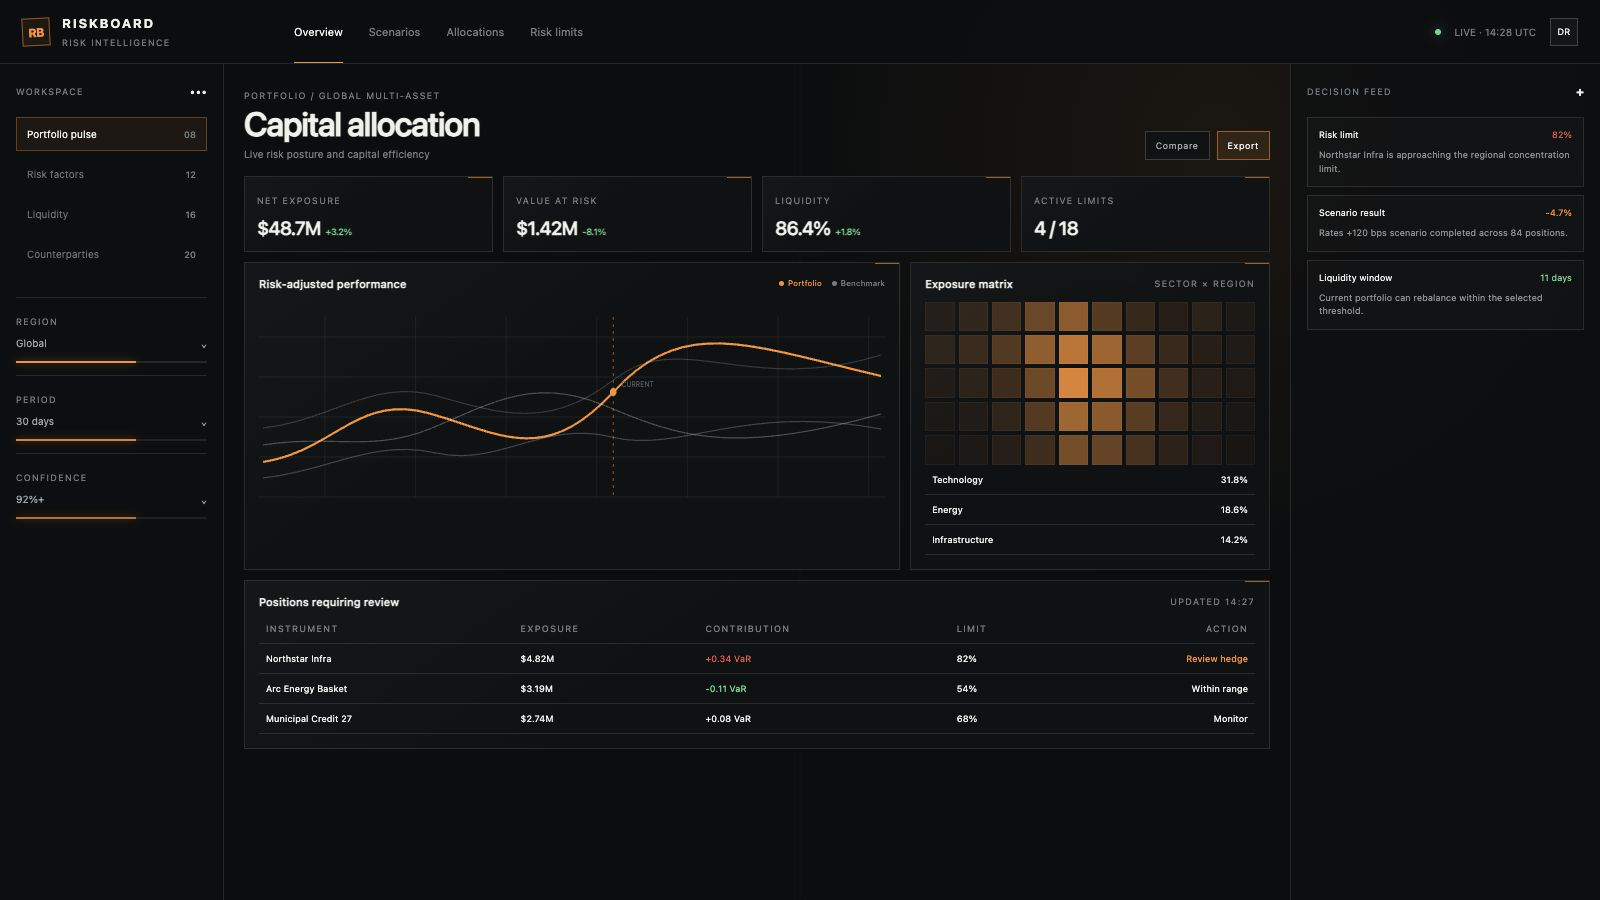Image resolution: width=1600 pixels, height=900 pixels.
Task: Switch to the Overview tab
Action: 318,32
